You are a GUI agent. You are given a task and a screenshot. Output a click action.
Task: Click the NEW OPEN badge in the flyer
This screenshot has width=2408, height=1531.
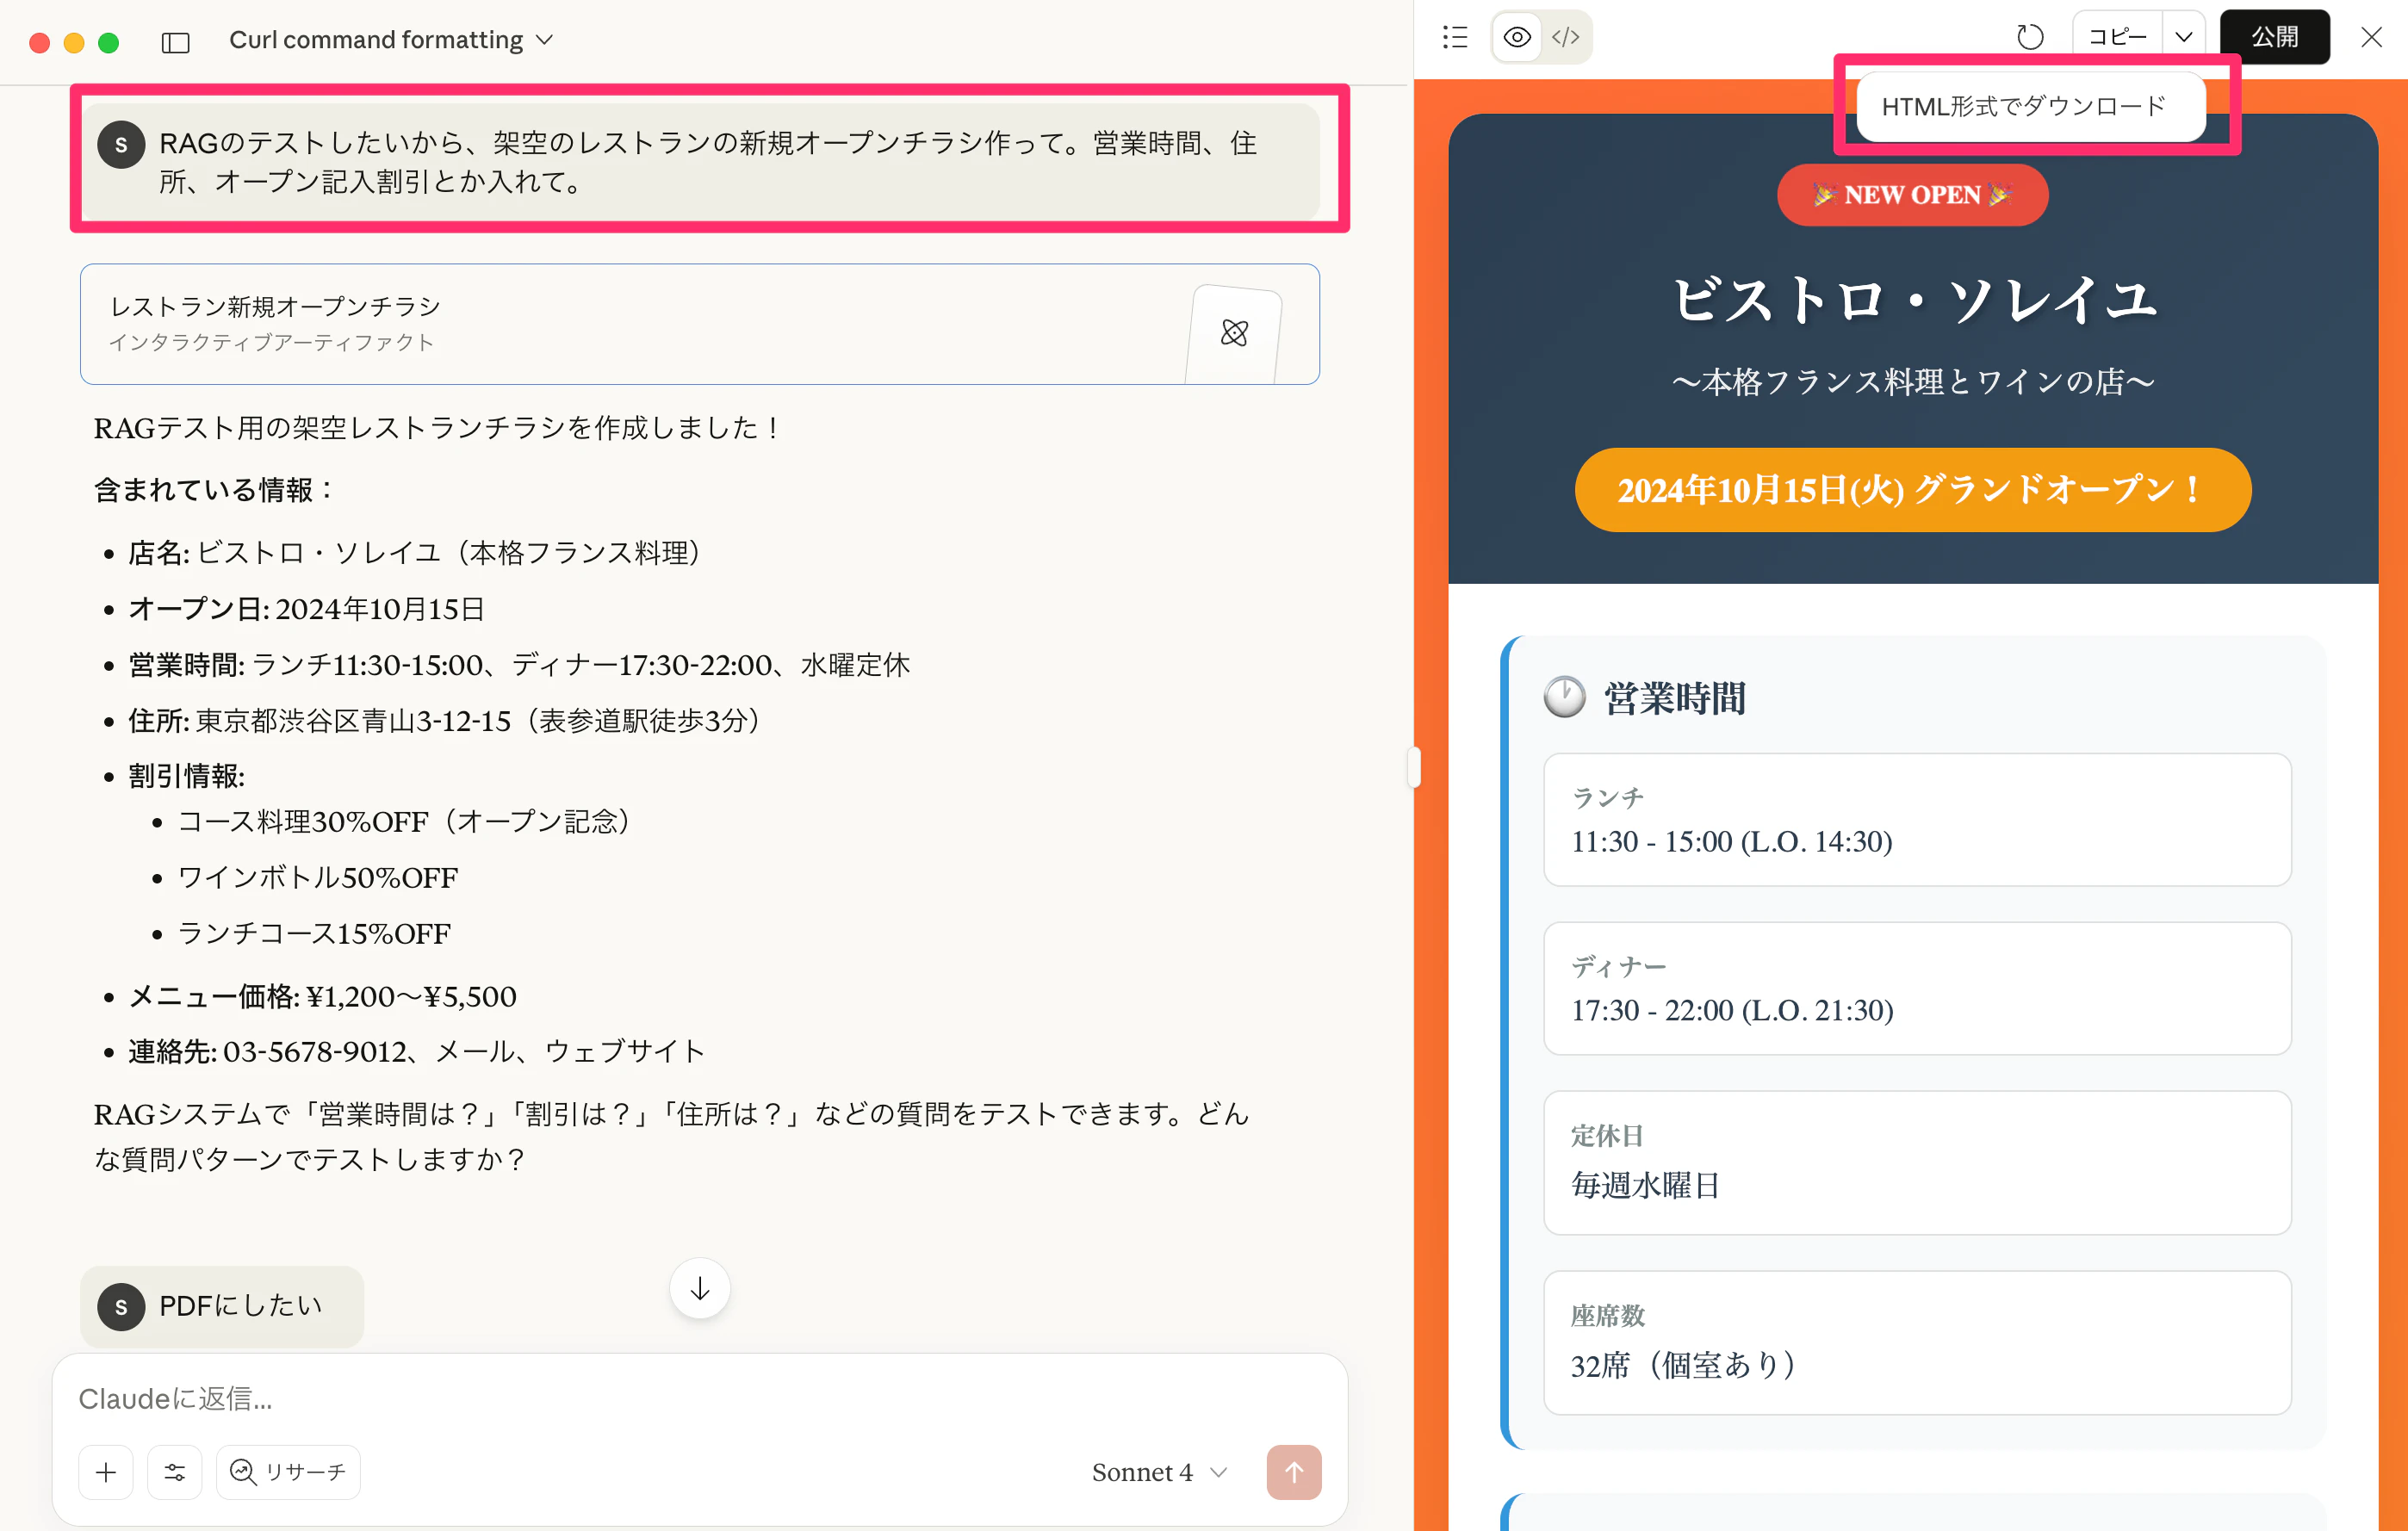(x=1912, y=195)
